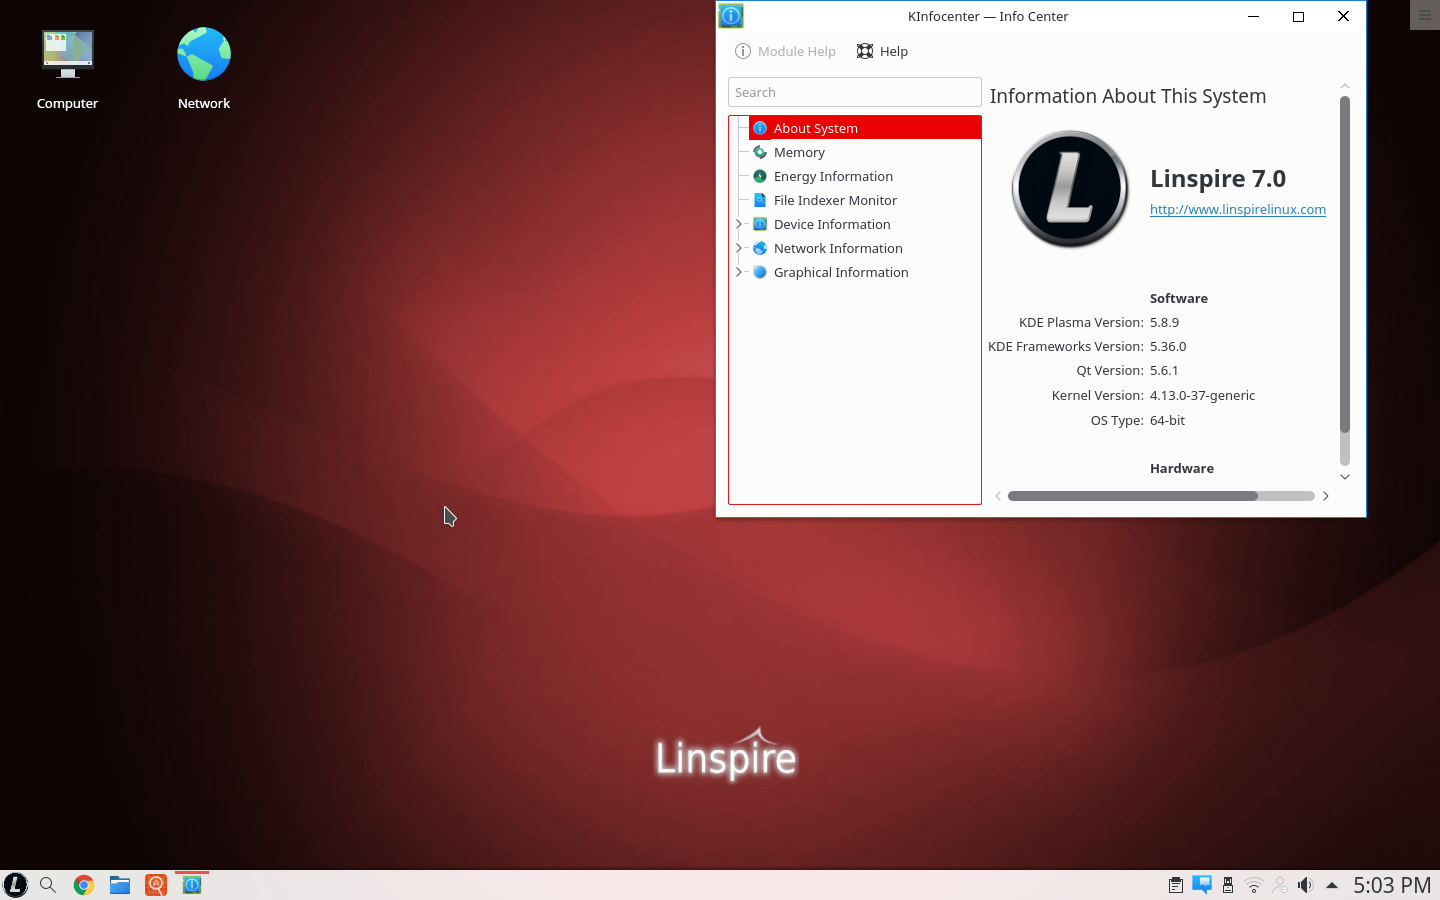Select About System in the module tree
This screenshot has width=1440, height=900.
[865, 128]
